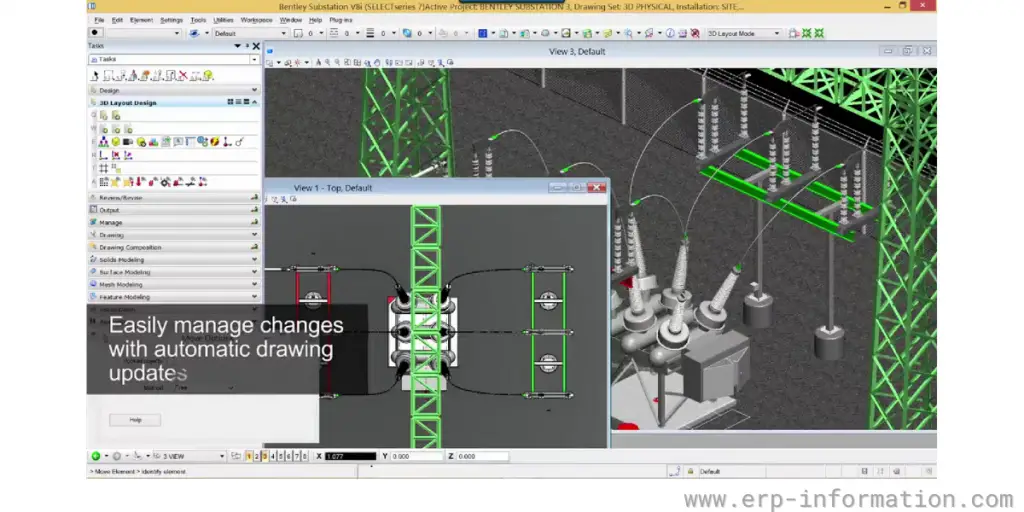Click the gear cog icon in bottom task row
Image resolution: width=1024 pixels, height=512 pixels.
165,182
